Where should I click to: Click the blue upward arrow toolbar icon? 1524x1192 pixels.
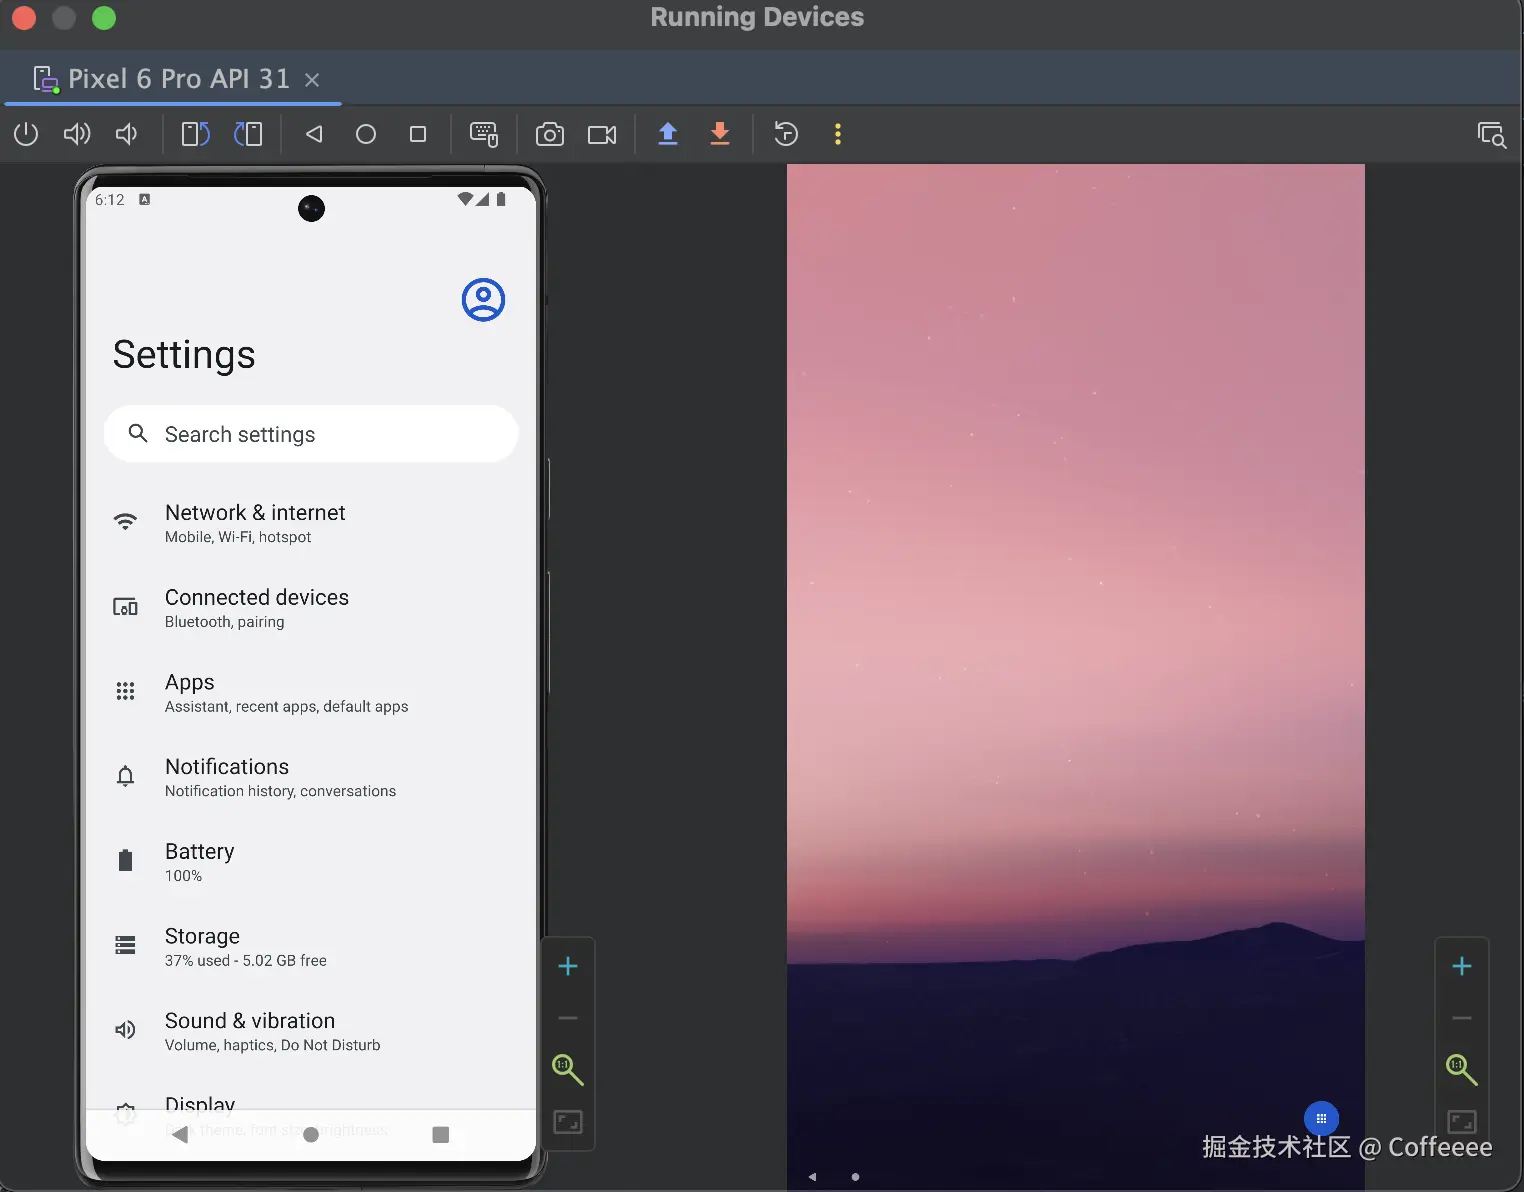(x=668, y=134)
